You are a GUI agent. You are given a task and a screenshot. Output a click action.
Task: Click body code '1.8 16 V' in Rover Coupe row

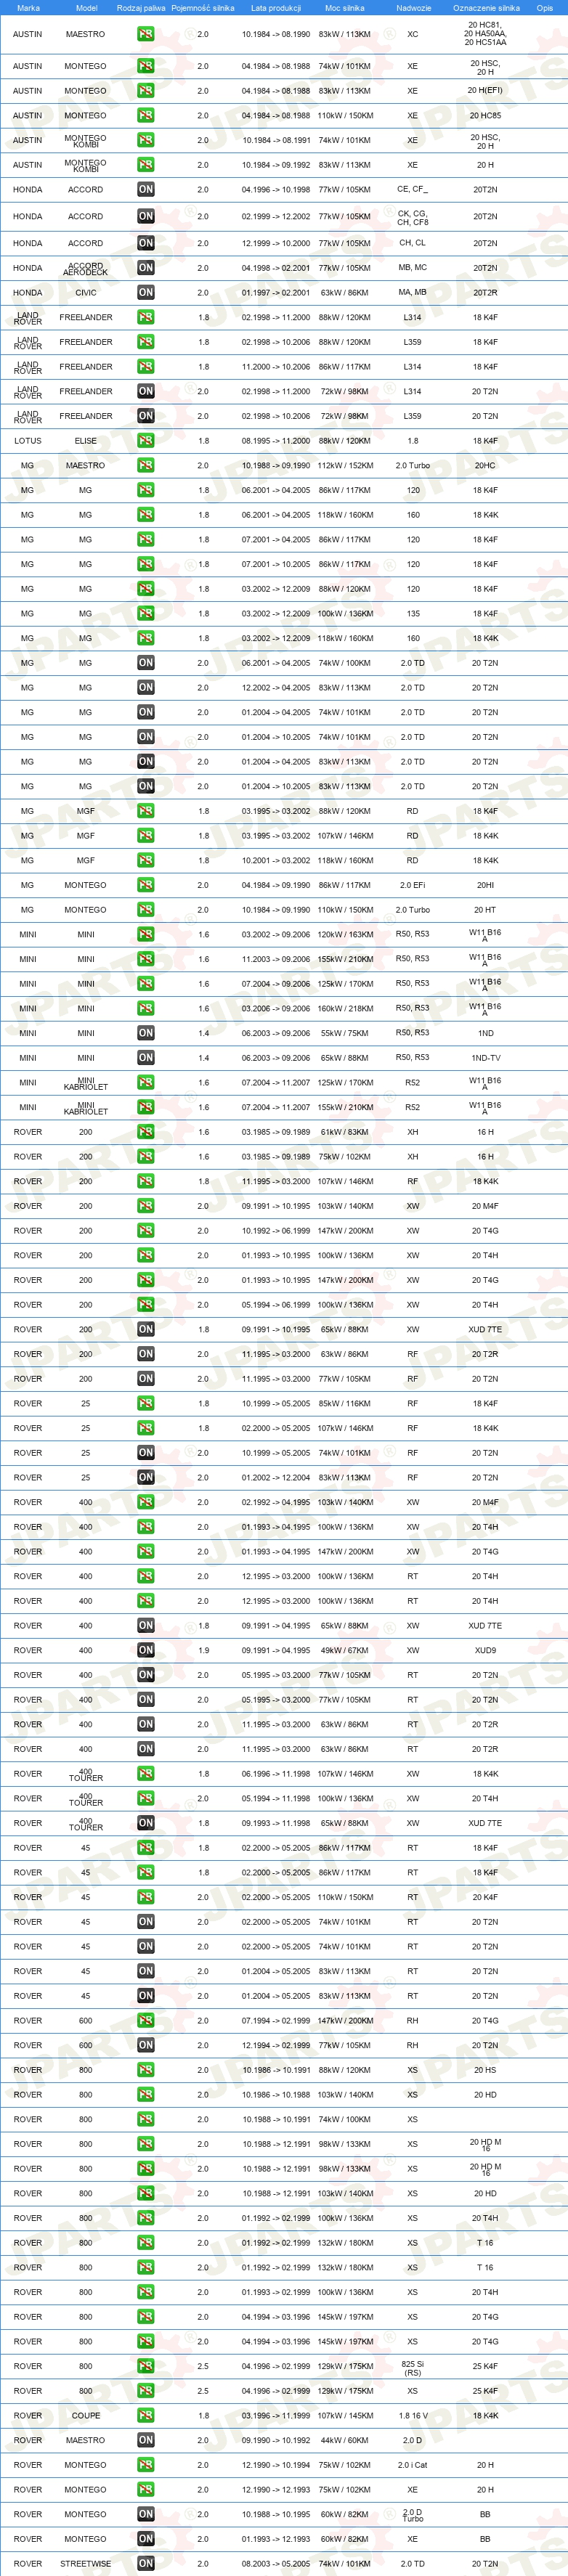(413, 2416)
